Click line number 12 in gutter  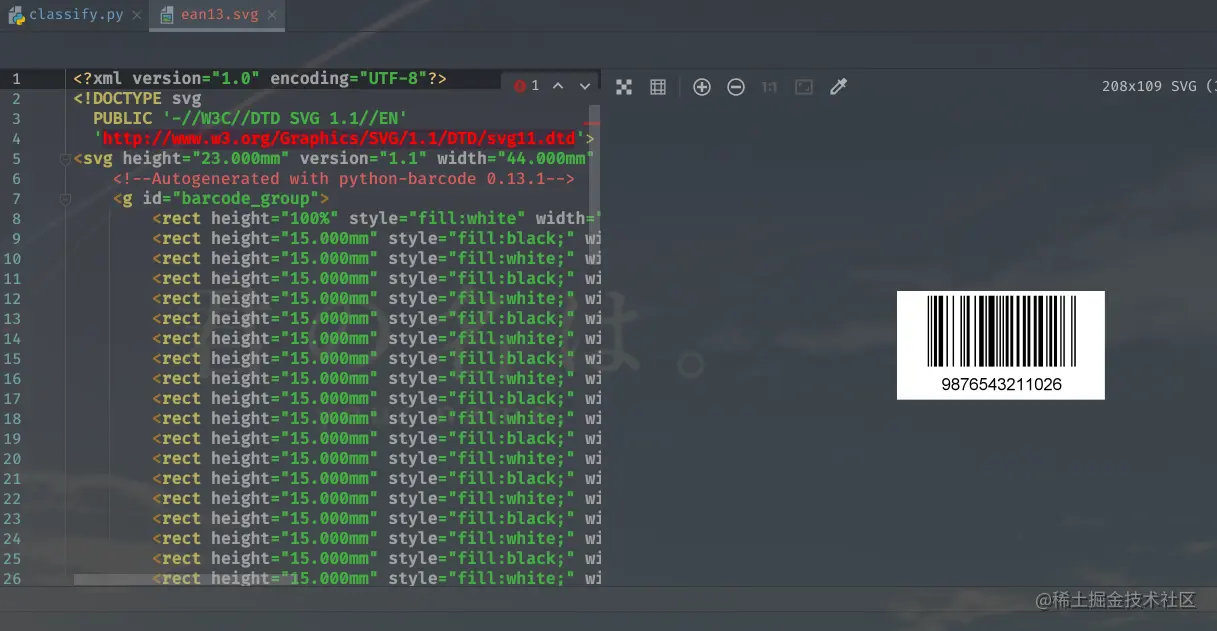pyautogui.click(x=12, y=298)
